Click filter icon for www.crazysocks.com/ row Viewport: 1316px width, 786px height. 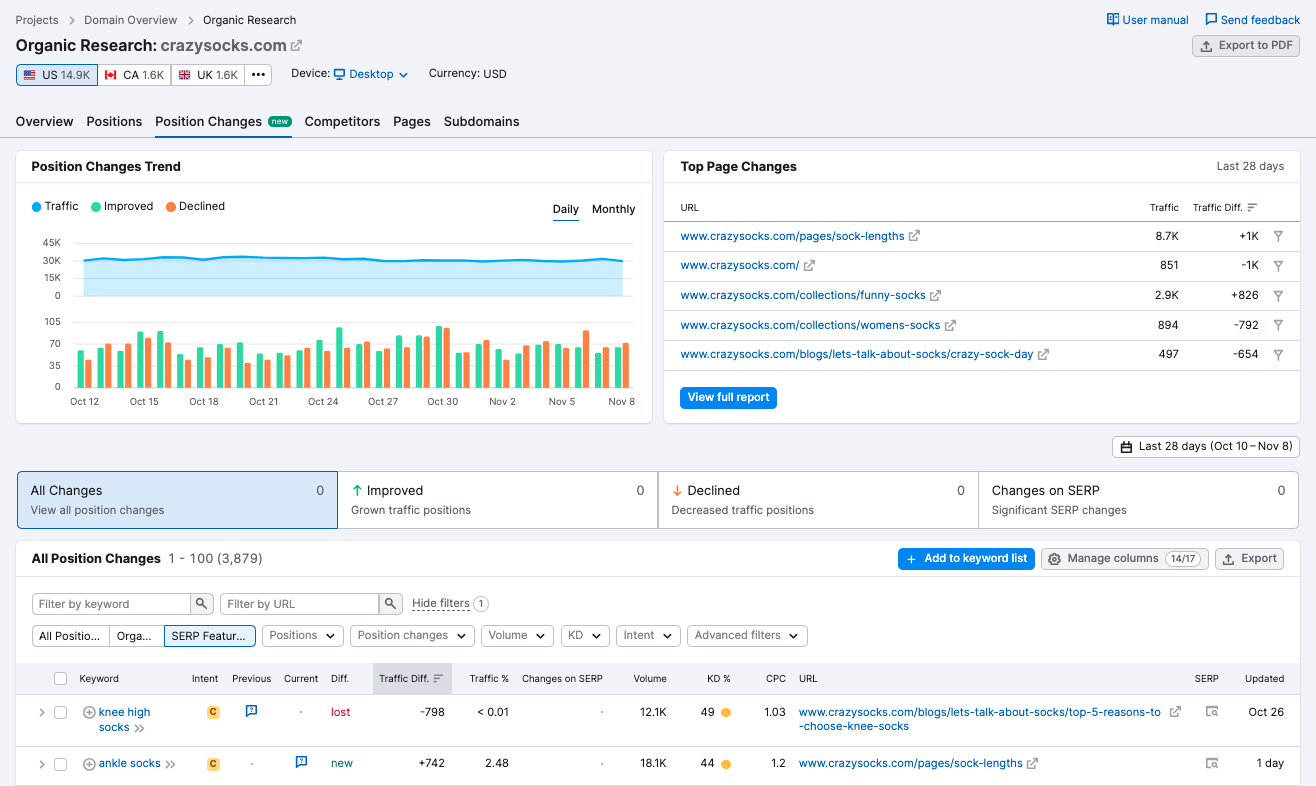point(1278,266)
